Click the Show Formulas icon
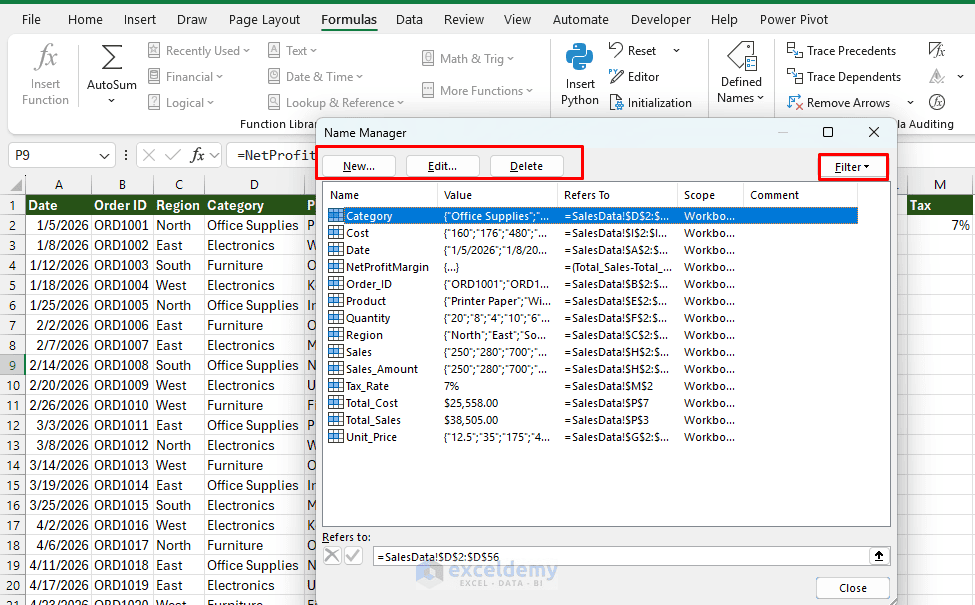 pyautogui.click(x=936, y=50)
